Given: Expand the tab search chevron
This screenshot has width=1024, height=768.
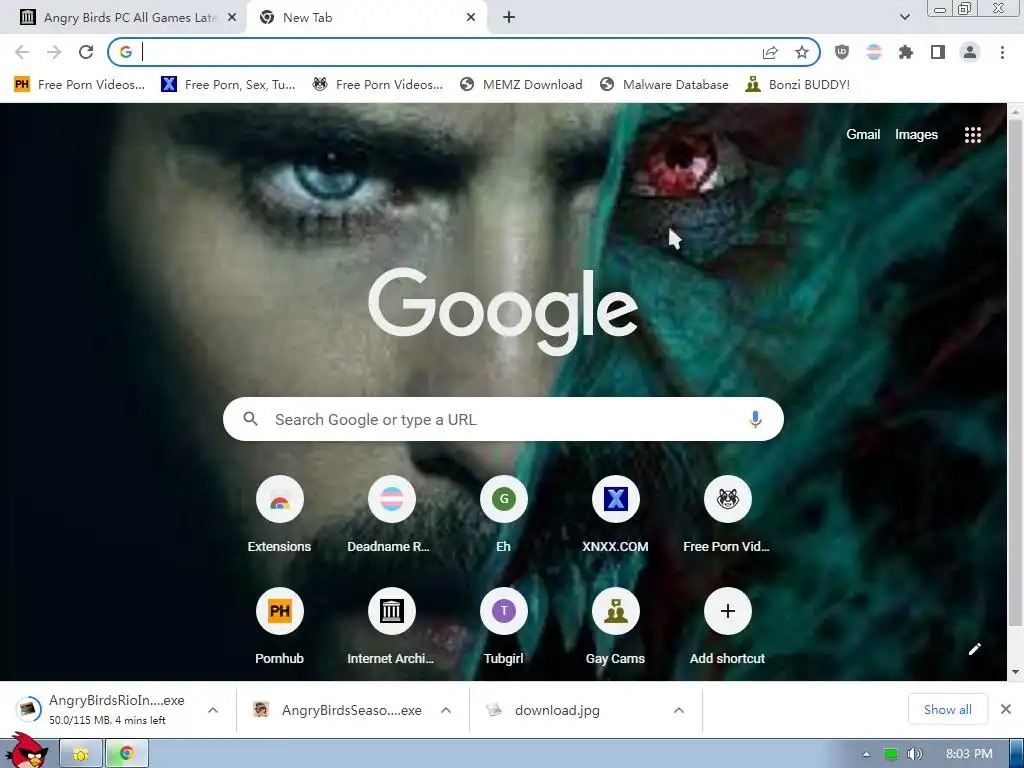Looking at the screenshot, I should pos(904,17).
